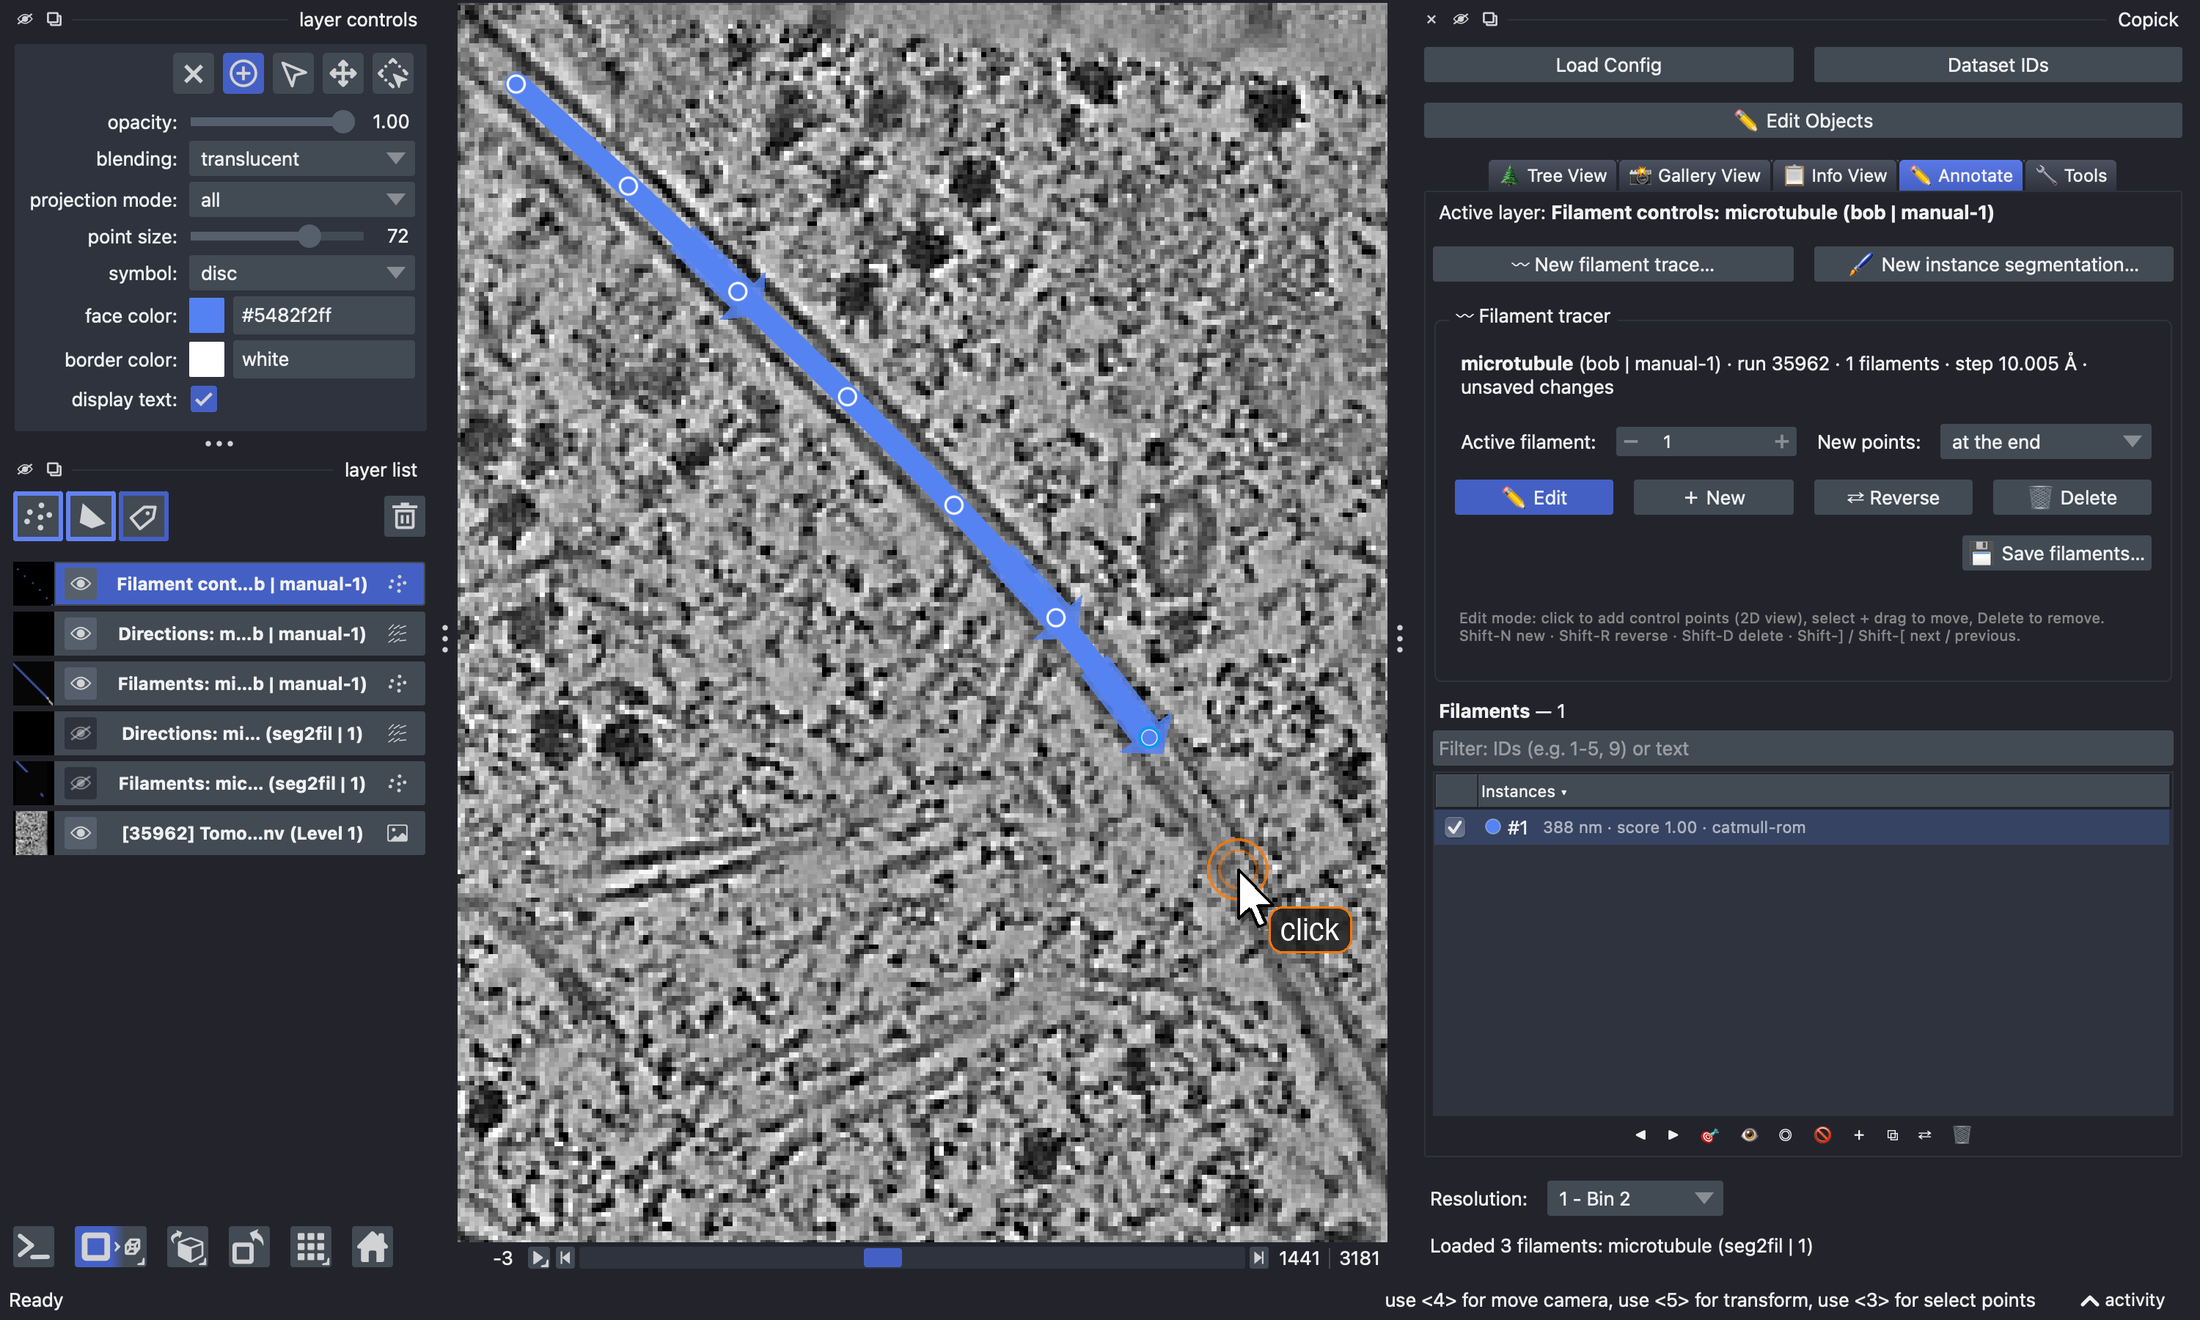Toggle display text checkbox
The width and height of the screenshot is (2200, 1320).
204,399
